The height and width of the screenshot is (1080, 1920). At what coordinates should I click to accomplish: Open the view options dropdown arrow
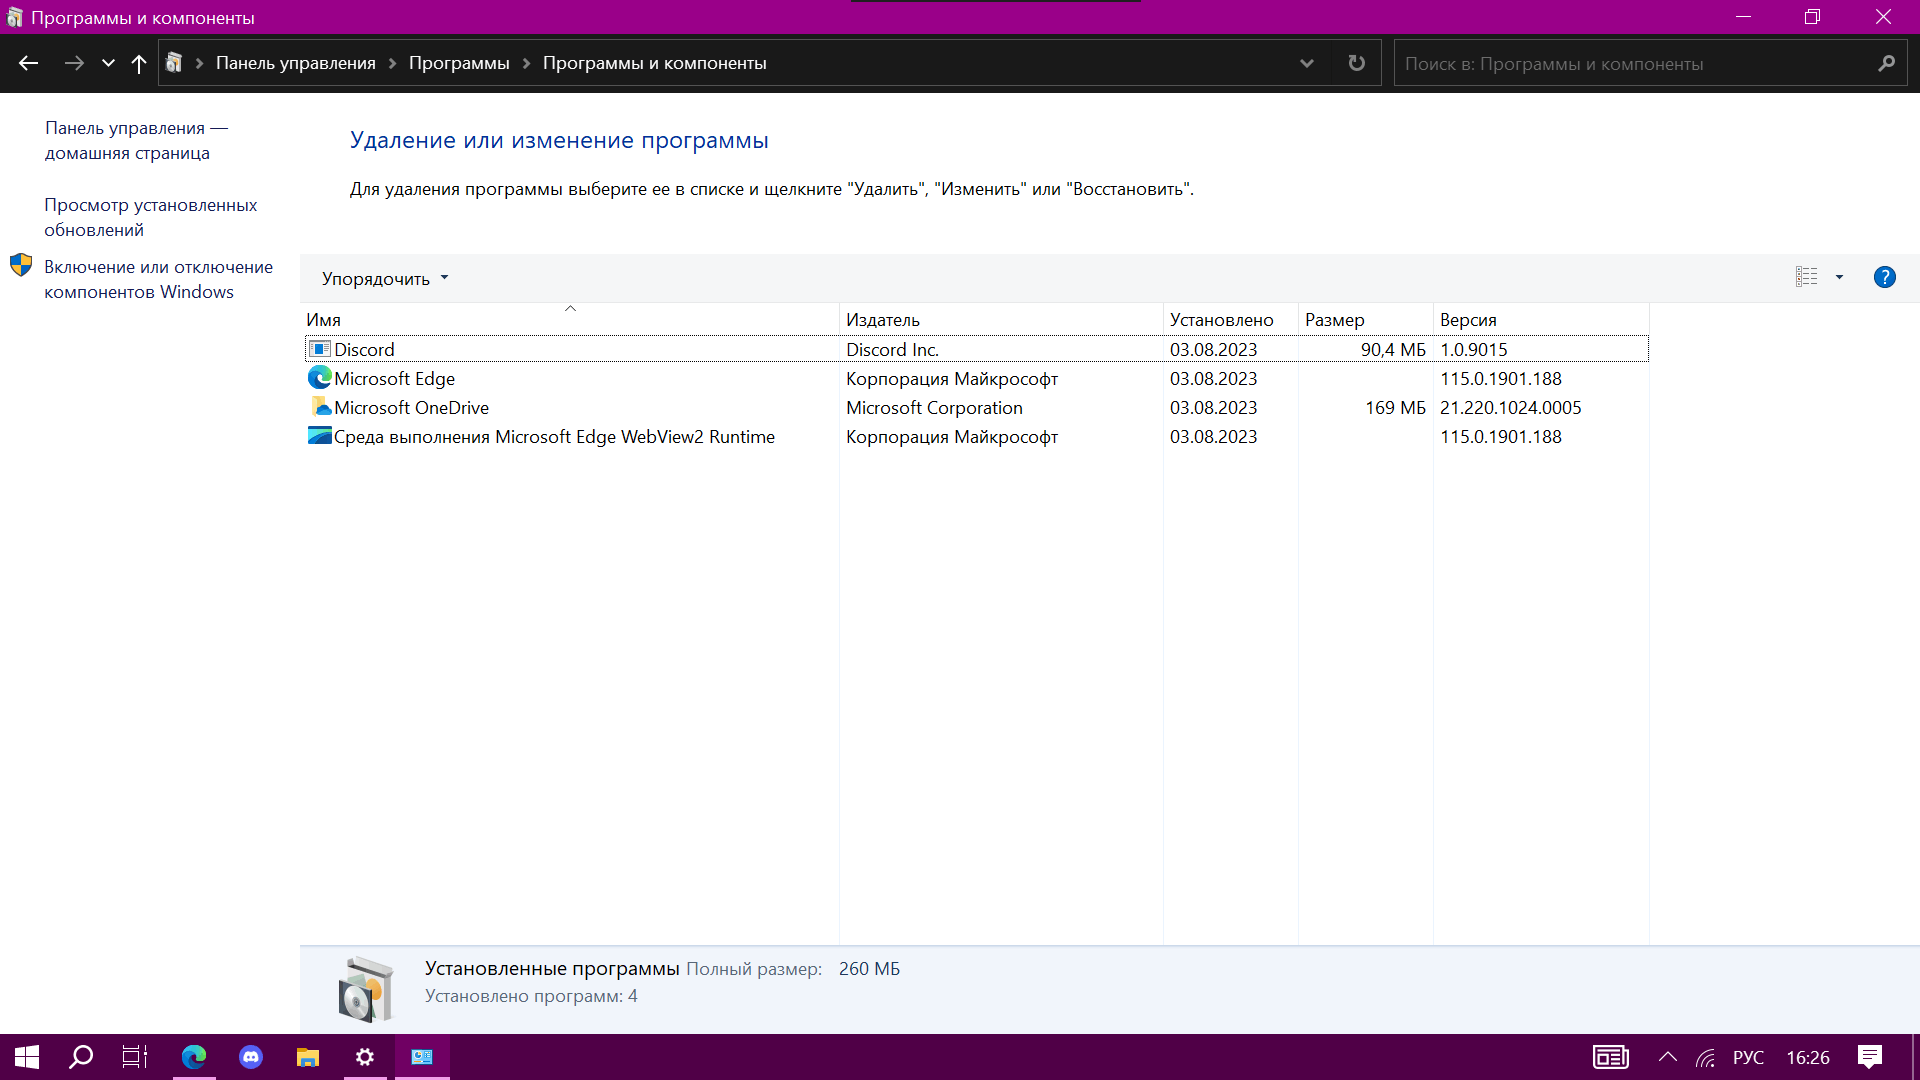coord(1839,277)
